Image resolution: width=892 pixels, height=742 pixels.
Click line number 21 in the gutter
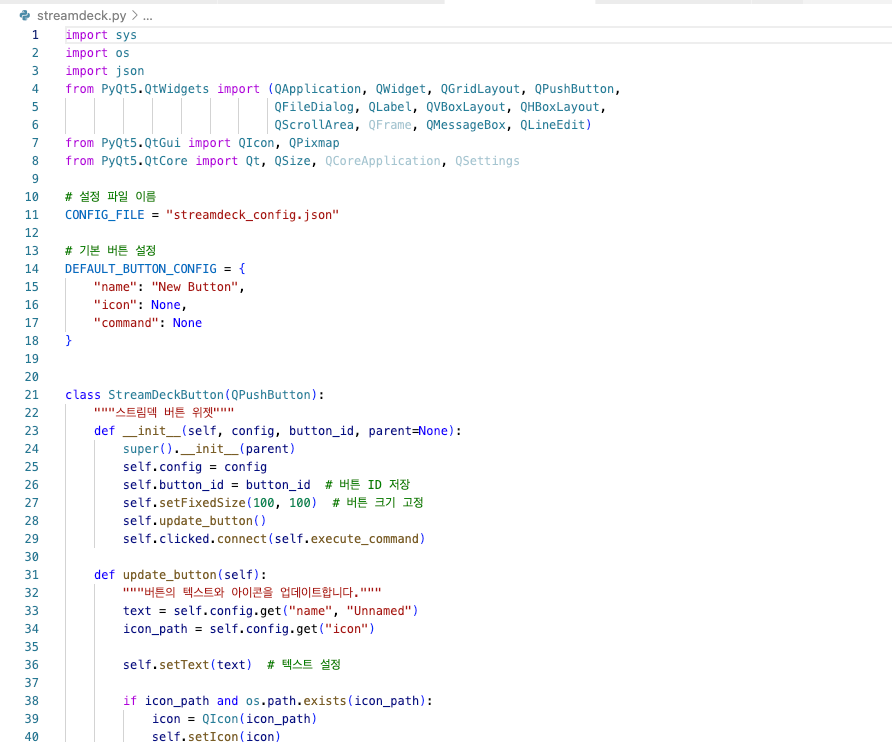coord(31,394)
